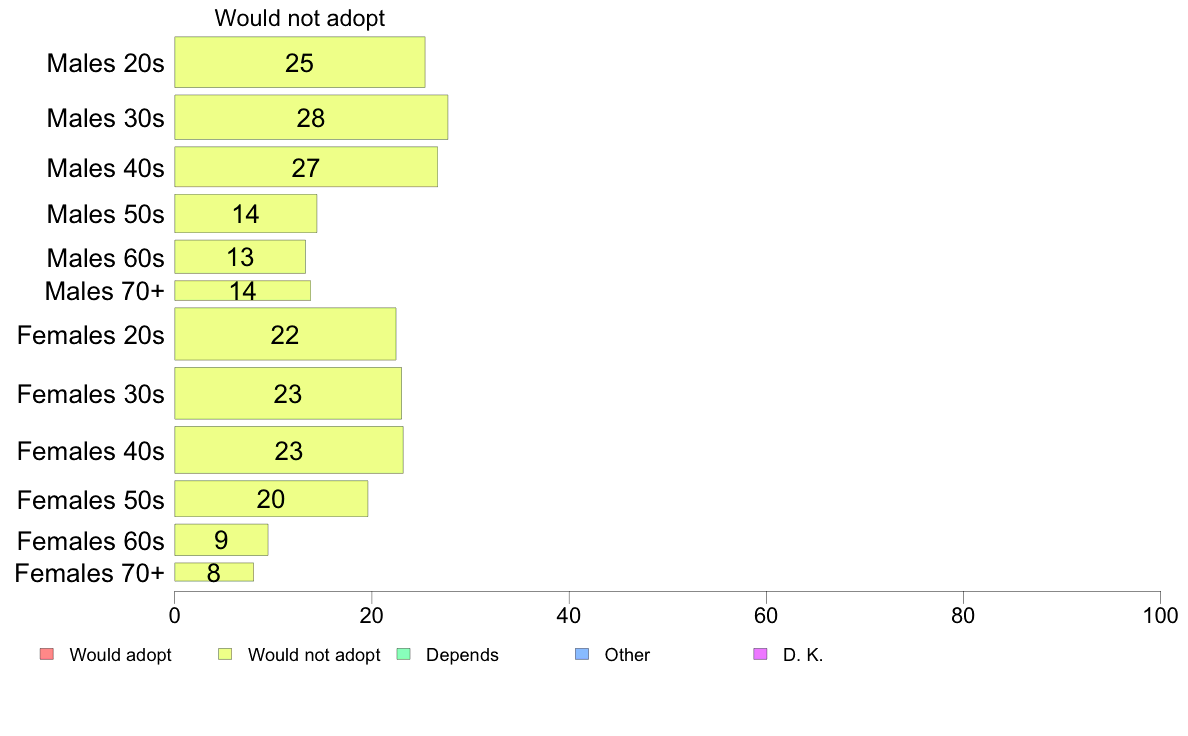The image size is (1188, 736).
Task: Click the Would not adopt chart title
Action: [300, 18]
